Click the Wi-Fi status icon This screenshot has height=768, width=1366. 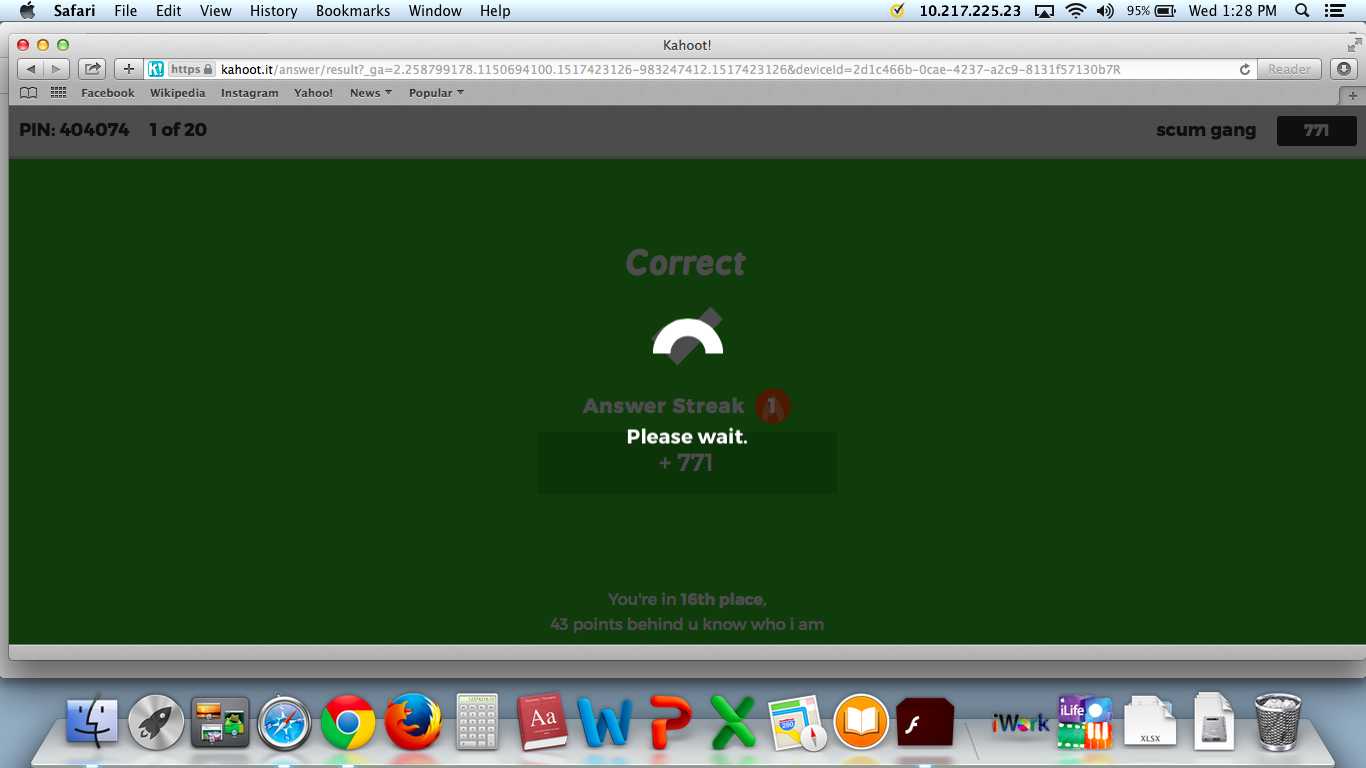click(1076, 11)
